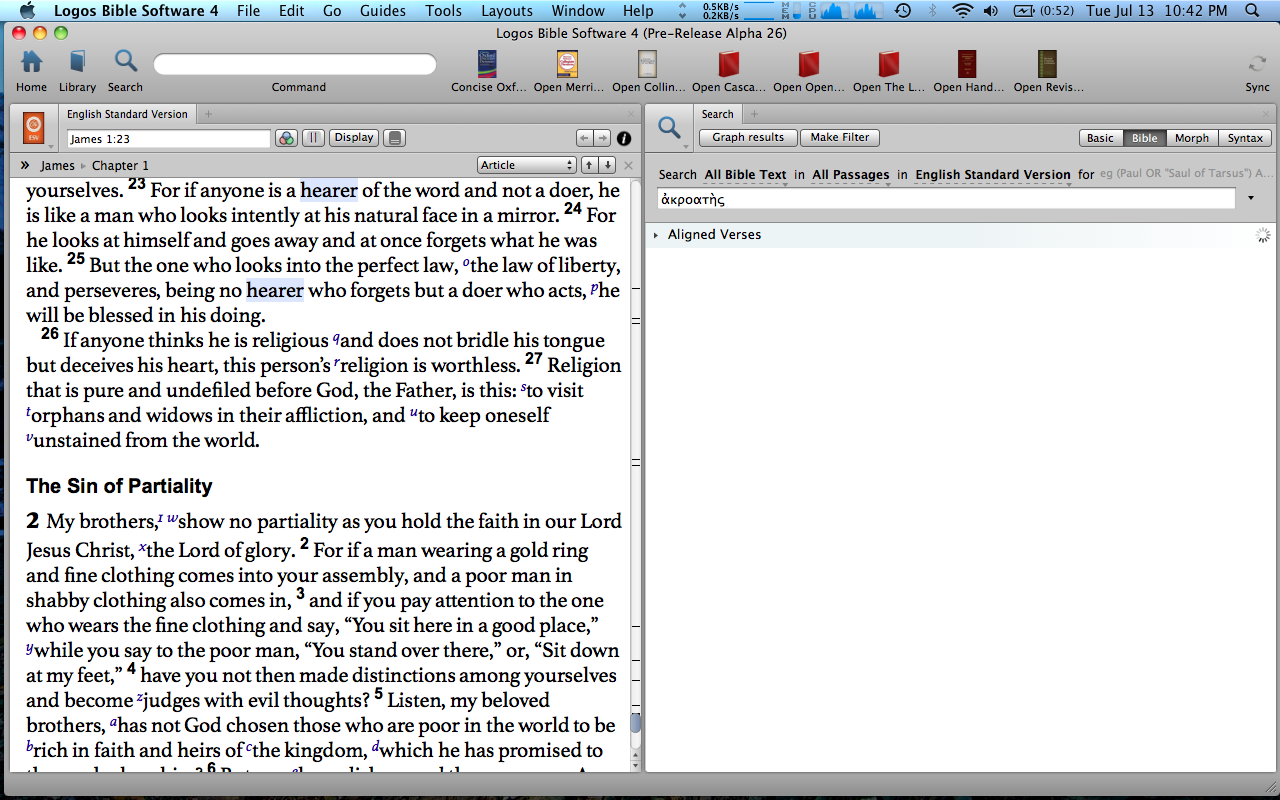The height and width of the screenshot is (800, 1280).
Task: Navigate forward in ESV panel history
Action: 602,138
